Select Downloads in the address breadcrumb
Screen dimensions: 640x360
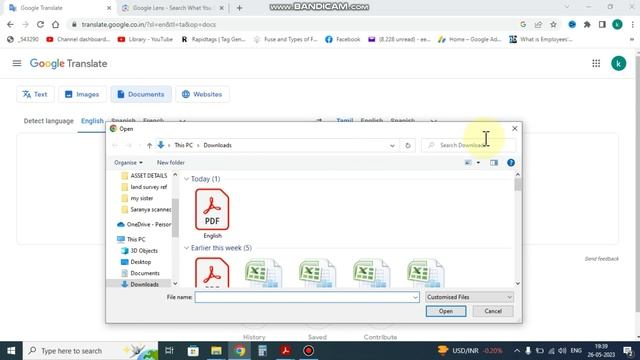[218, 145]
